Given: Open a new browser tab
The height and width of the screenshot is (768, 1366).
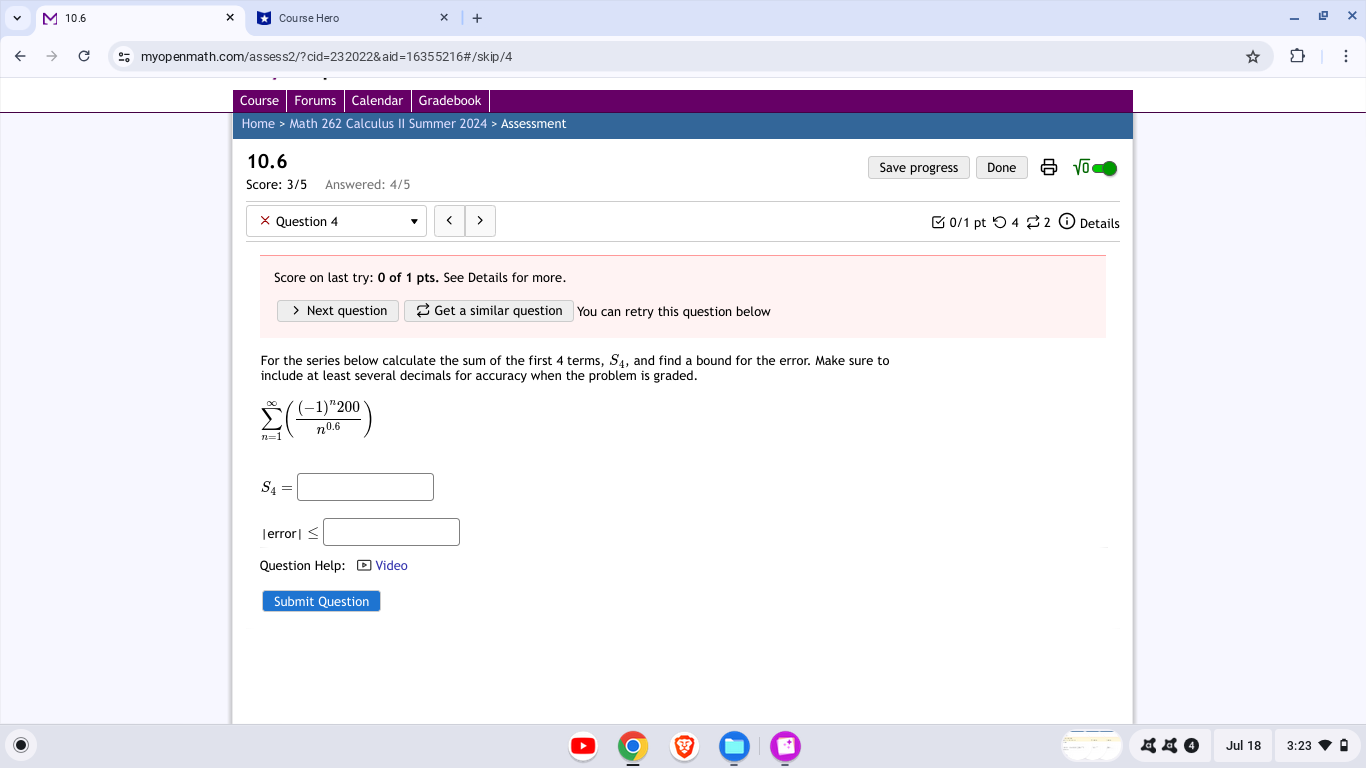Looking at the screenshot, I should point(477,18).
